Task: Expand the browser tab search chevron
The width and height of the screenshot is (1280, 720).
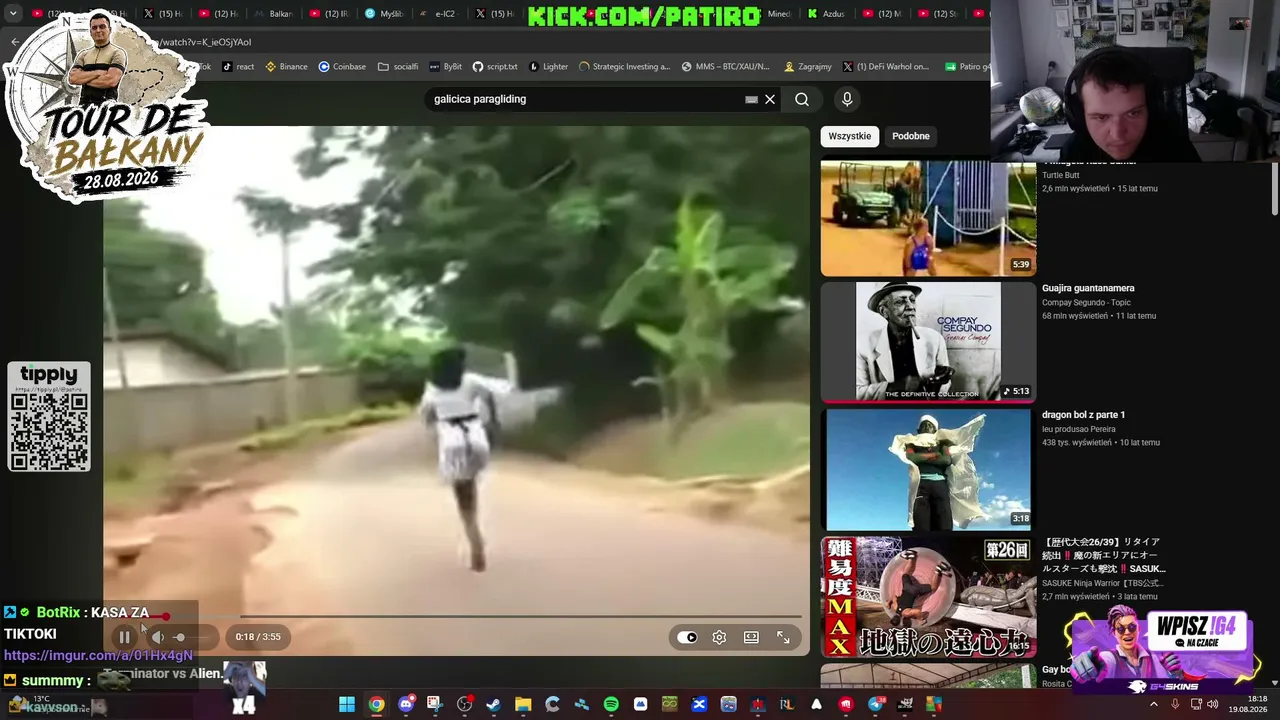Action: [13, 14]
